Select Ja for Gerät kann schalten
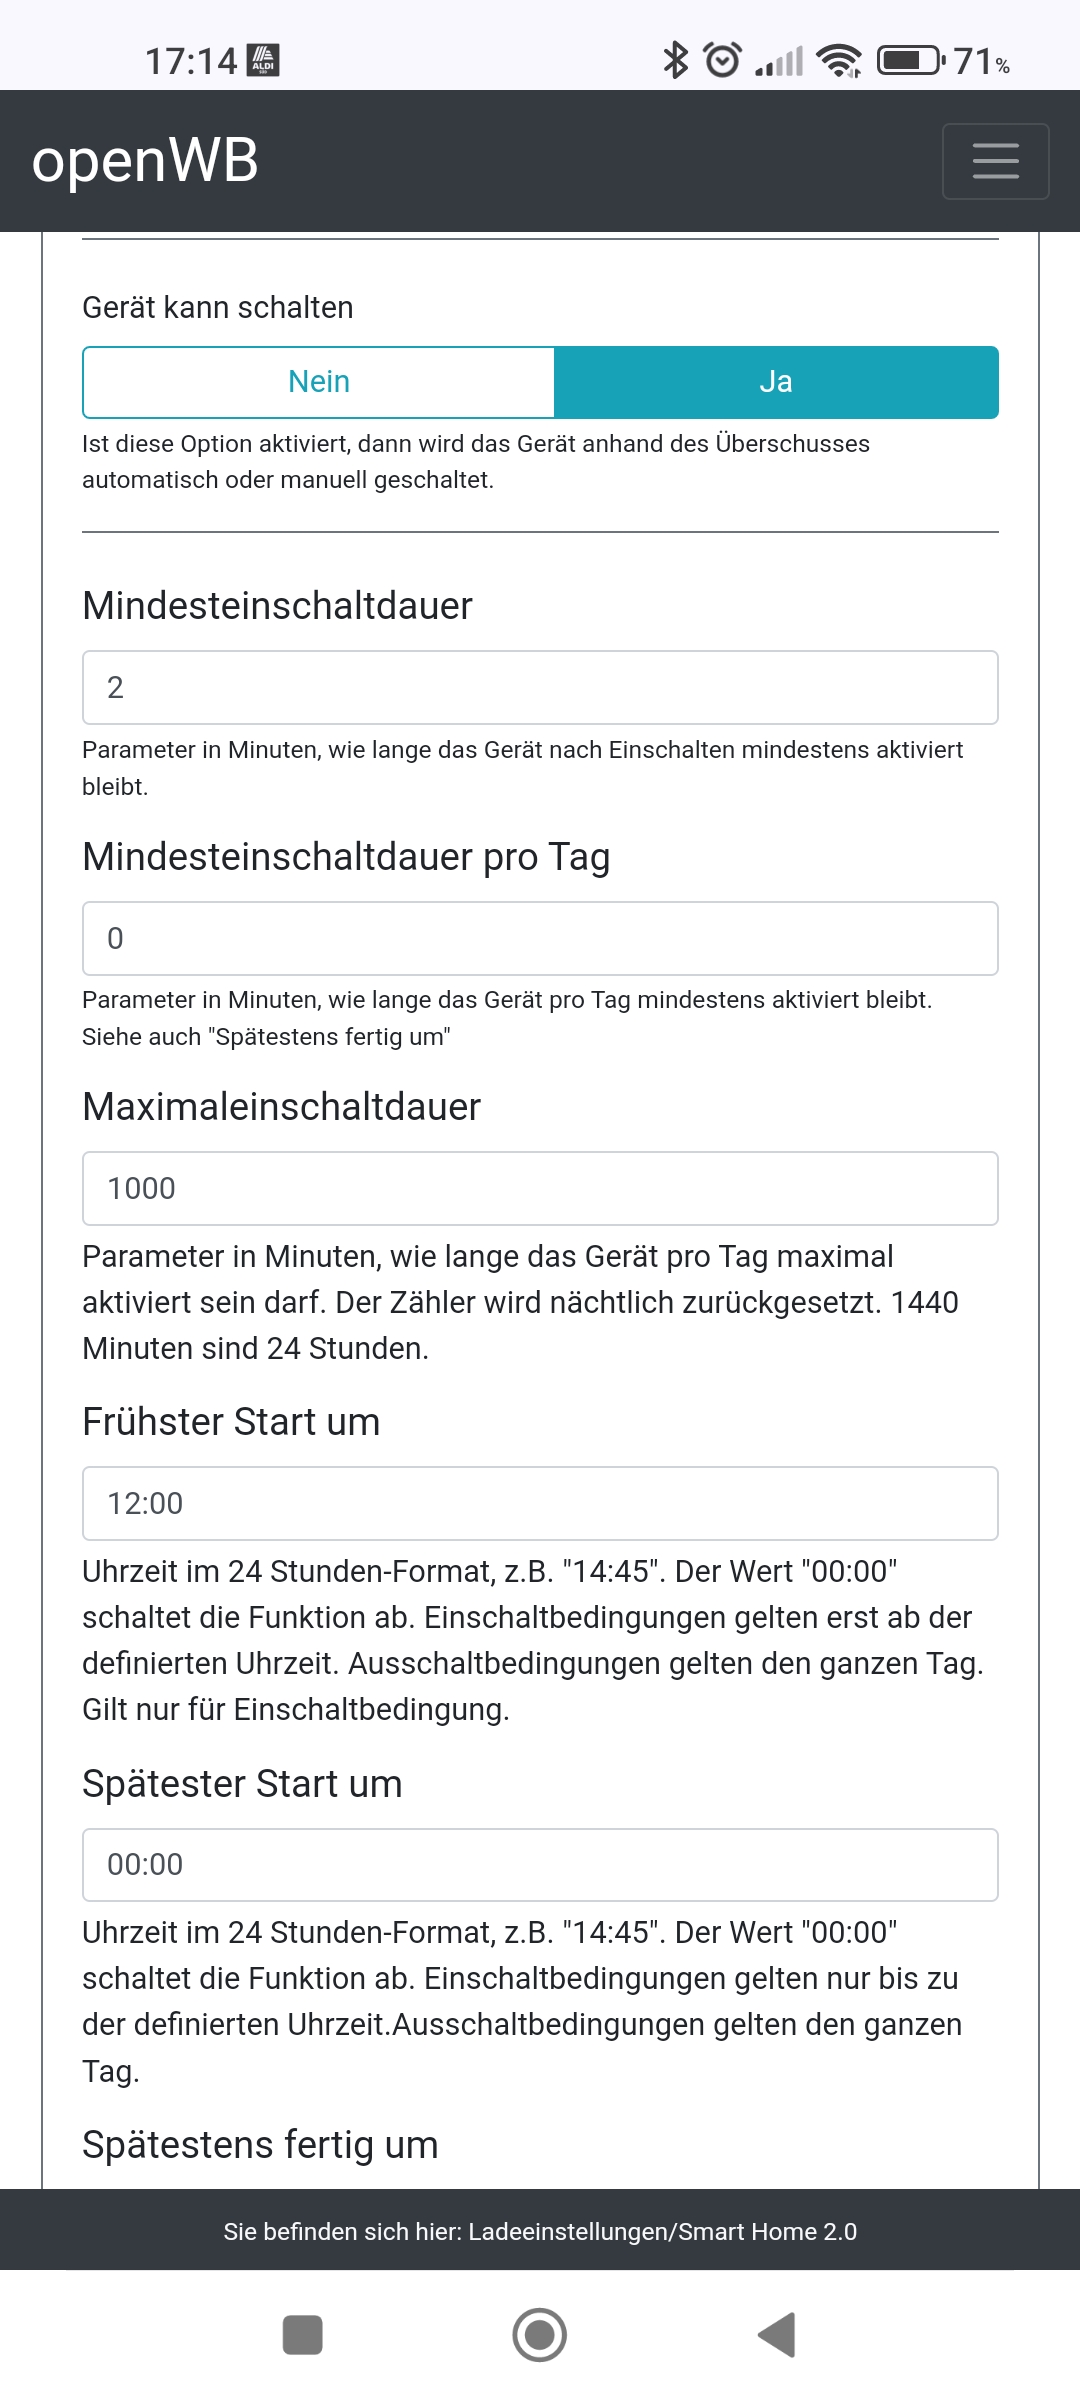 click(776, 382)
